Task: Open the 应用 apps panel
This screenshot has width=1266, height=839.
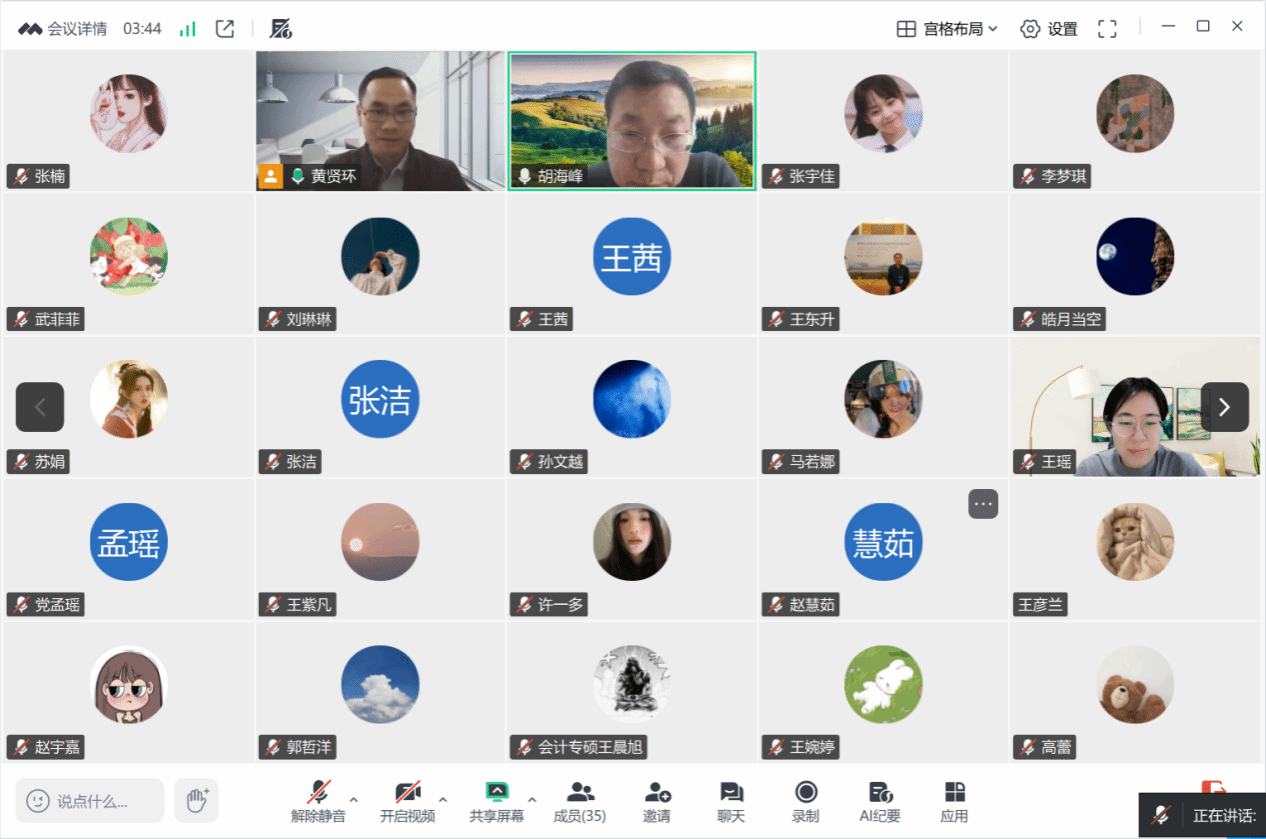Action: click(x=954, y=801)
